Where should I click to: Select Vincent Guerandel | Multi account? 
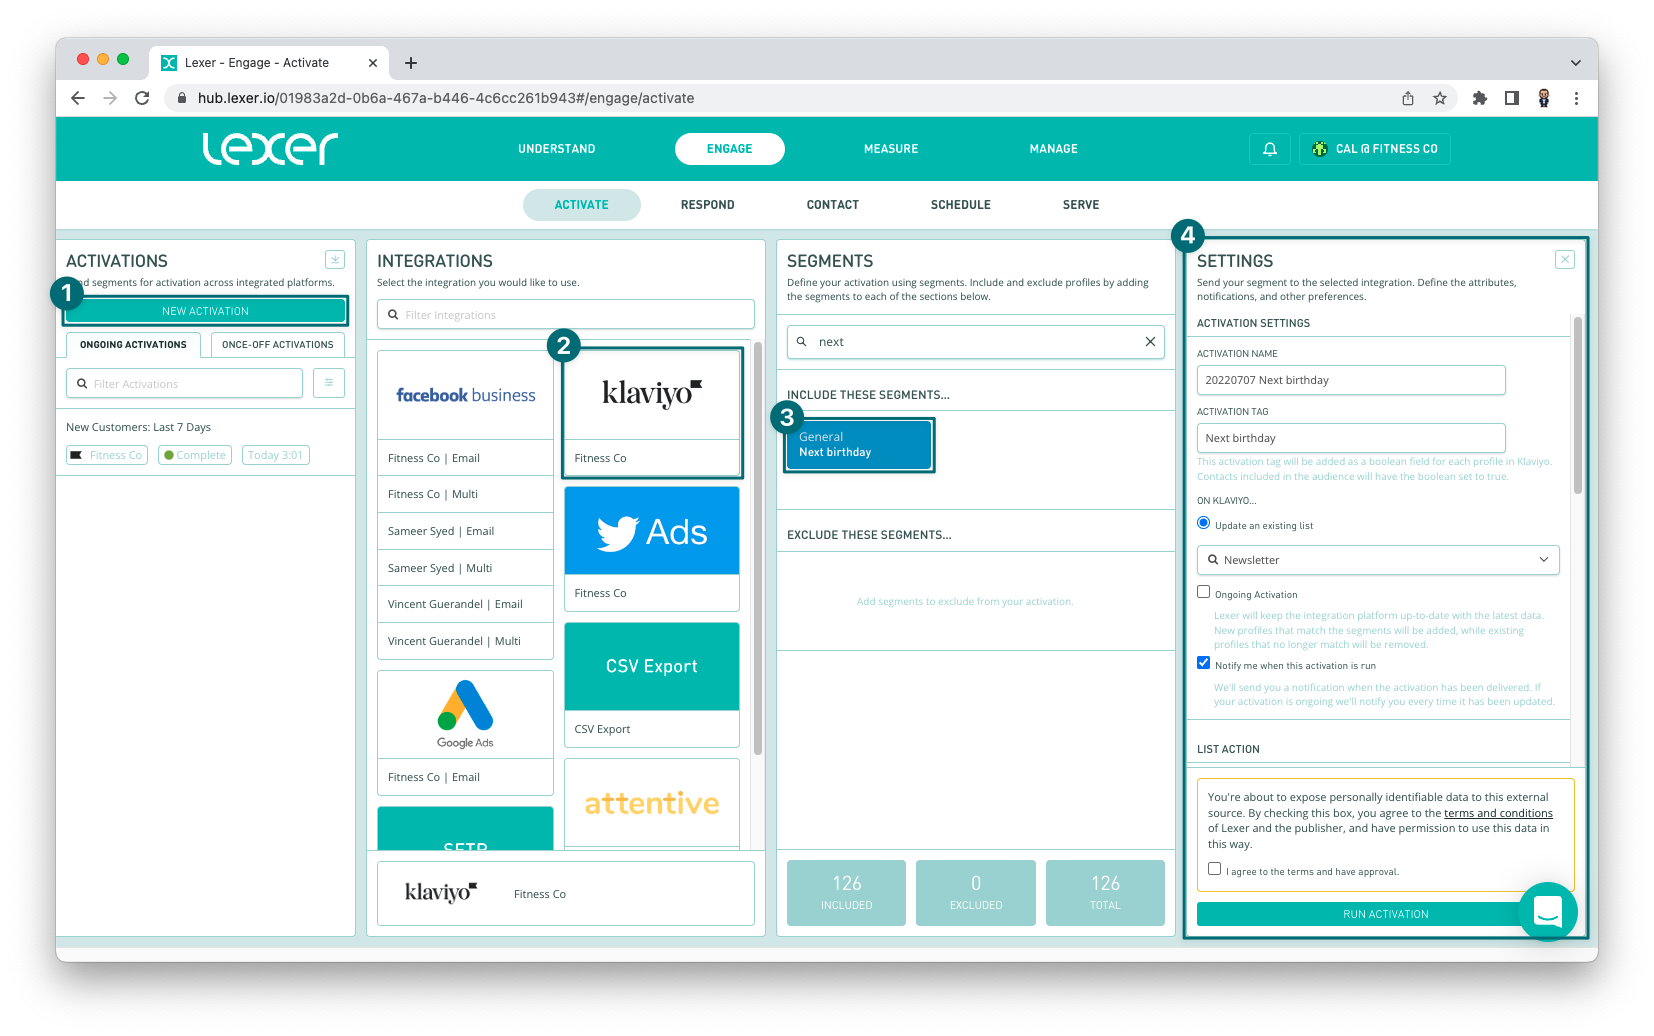tap(466, 641)
